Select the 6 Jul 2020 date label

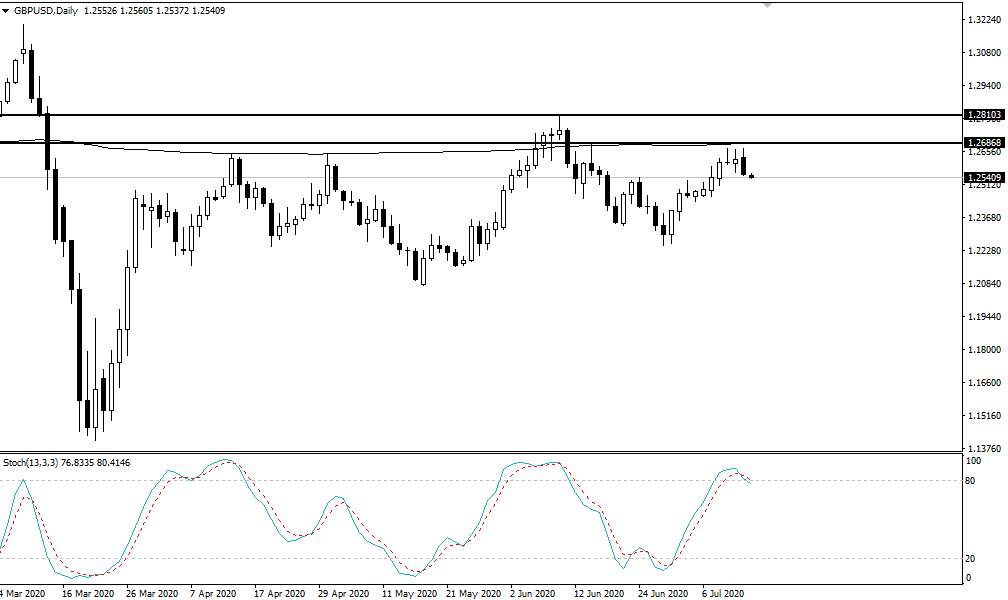723,593
